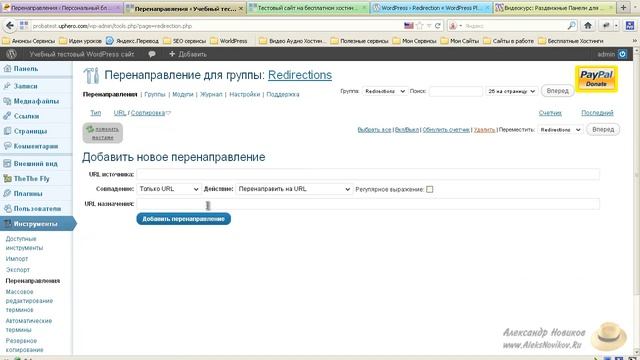Sort by the Счетчик column header
The height and width of the screenshot is (360, 640).
pyautogui.click(x=550, y=113)
